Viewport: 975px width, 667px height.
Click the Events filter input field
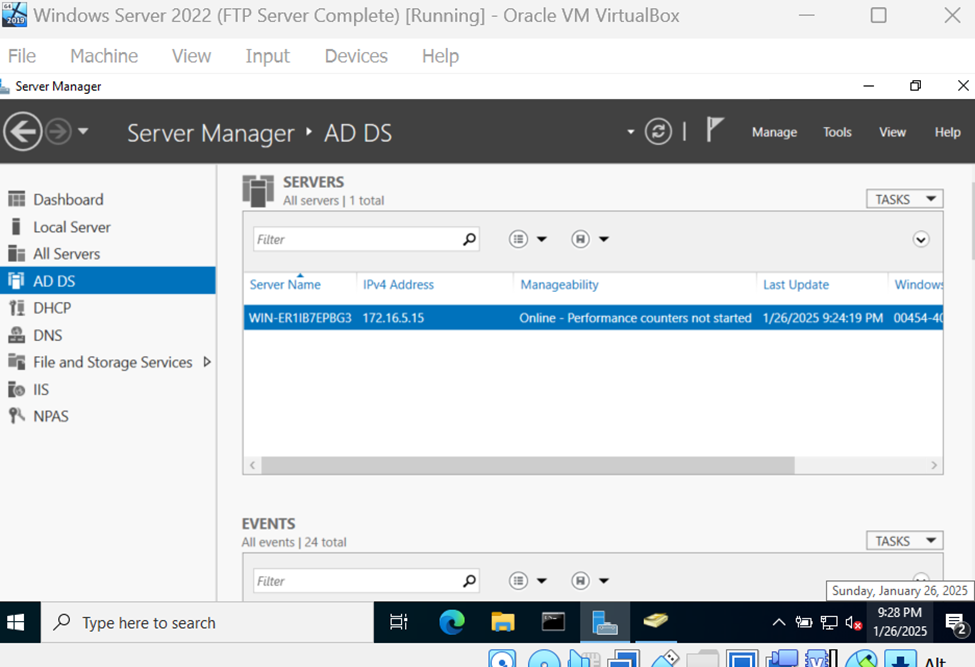click(356, 581)
